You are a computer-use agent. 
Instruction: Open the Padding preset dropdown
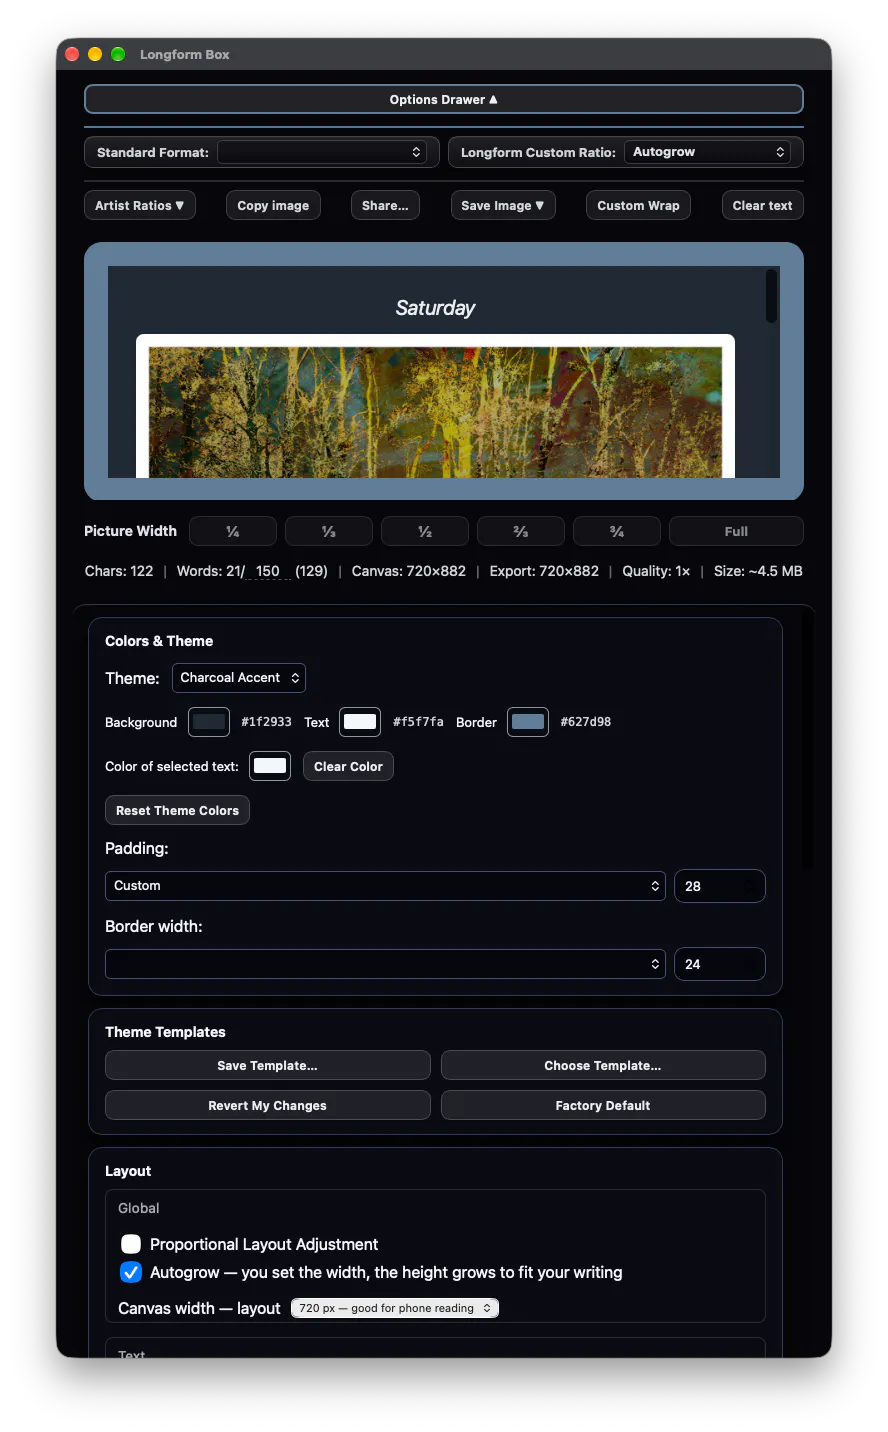pyautogui.click(x=385, y=886)
